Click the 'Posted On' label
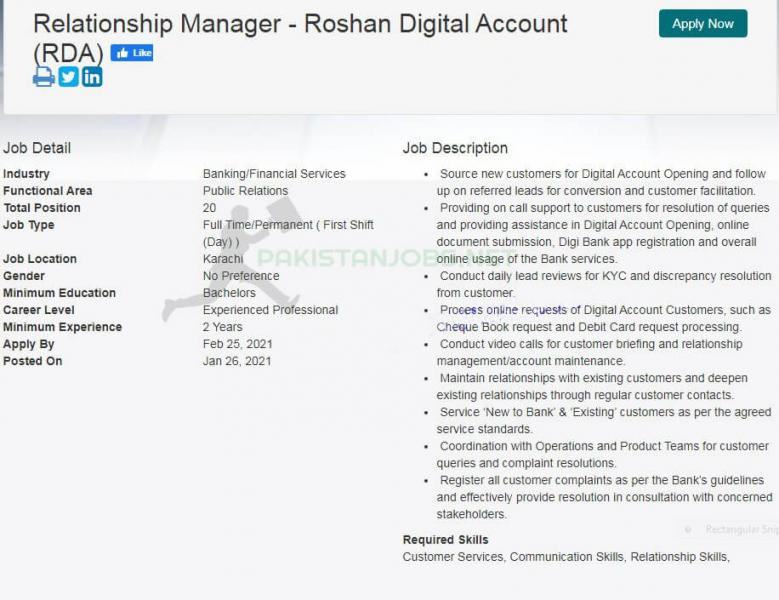The height and width of the screenshot is (600, 779). coord(33,361)
